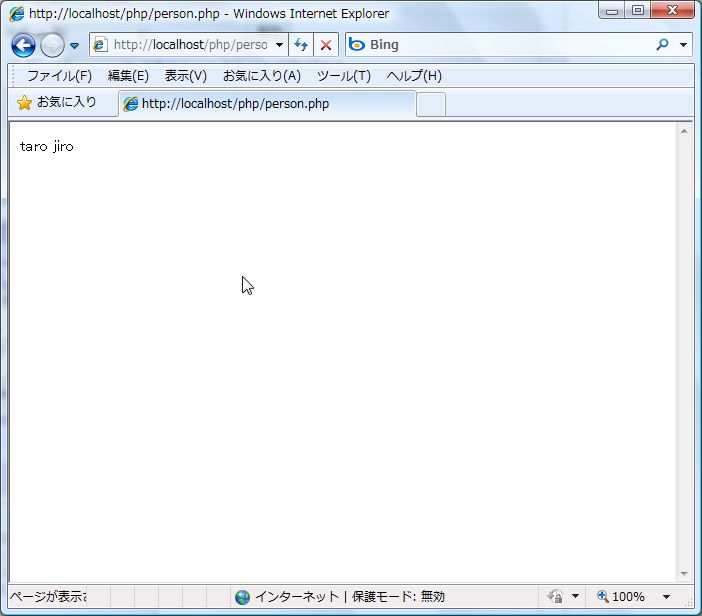
Task: Expand the address bar history dropdown
Action: tap(279, 45)
